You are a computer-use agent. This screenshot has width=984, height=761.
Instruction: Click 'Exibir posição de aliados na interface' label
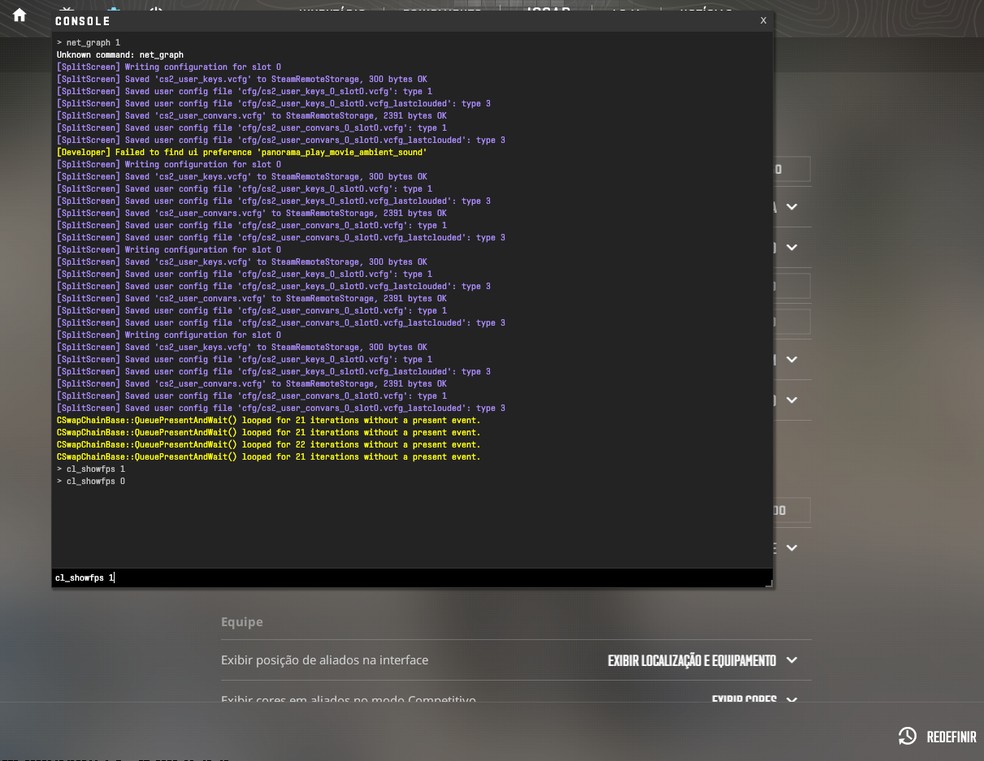coord(324,660)
